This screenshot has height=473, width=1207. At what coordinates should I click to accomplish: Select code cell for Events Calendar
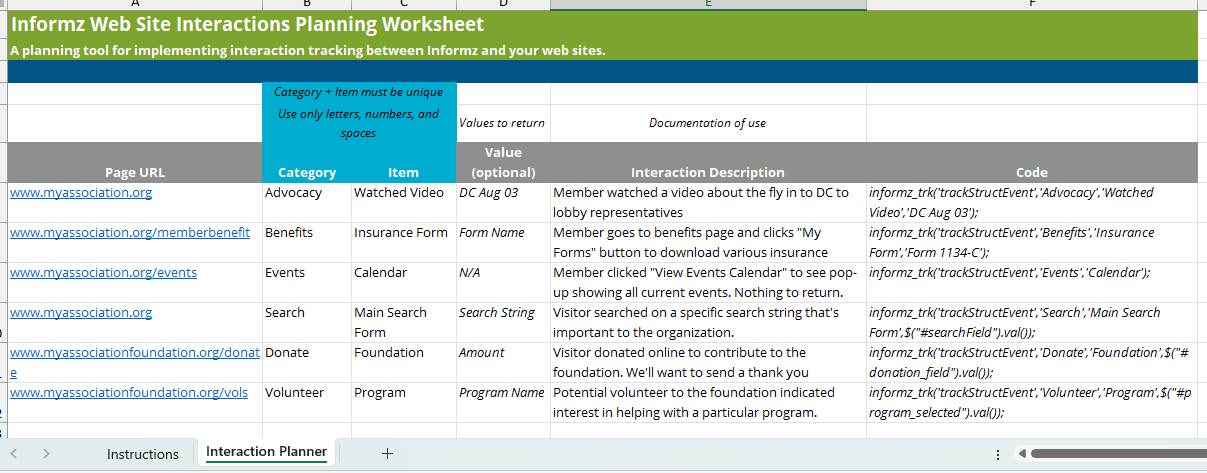click(1031, 282)
